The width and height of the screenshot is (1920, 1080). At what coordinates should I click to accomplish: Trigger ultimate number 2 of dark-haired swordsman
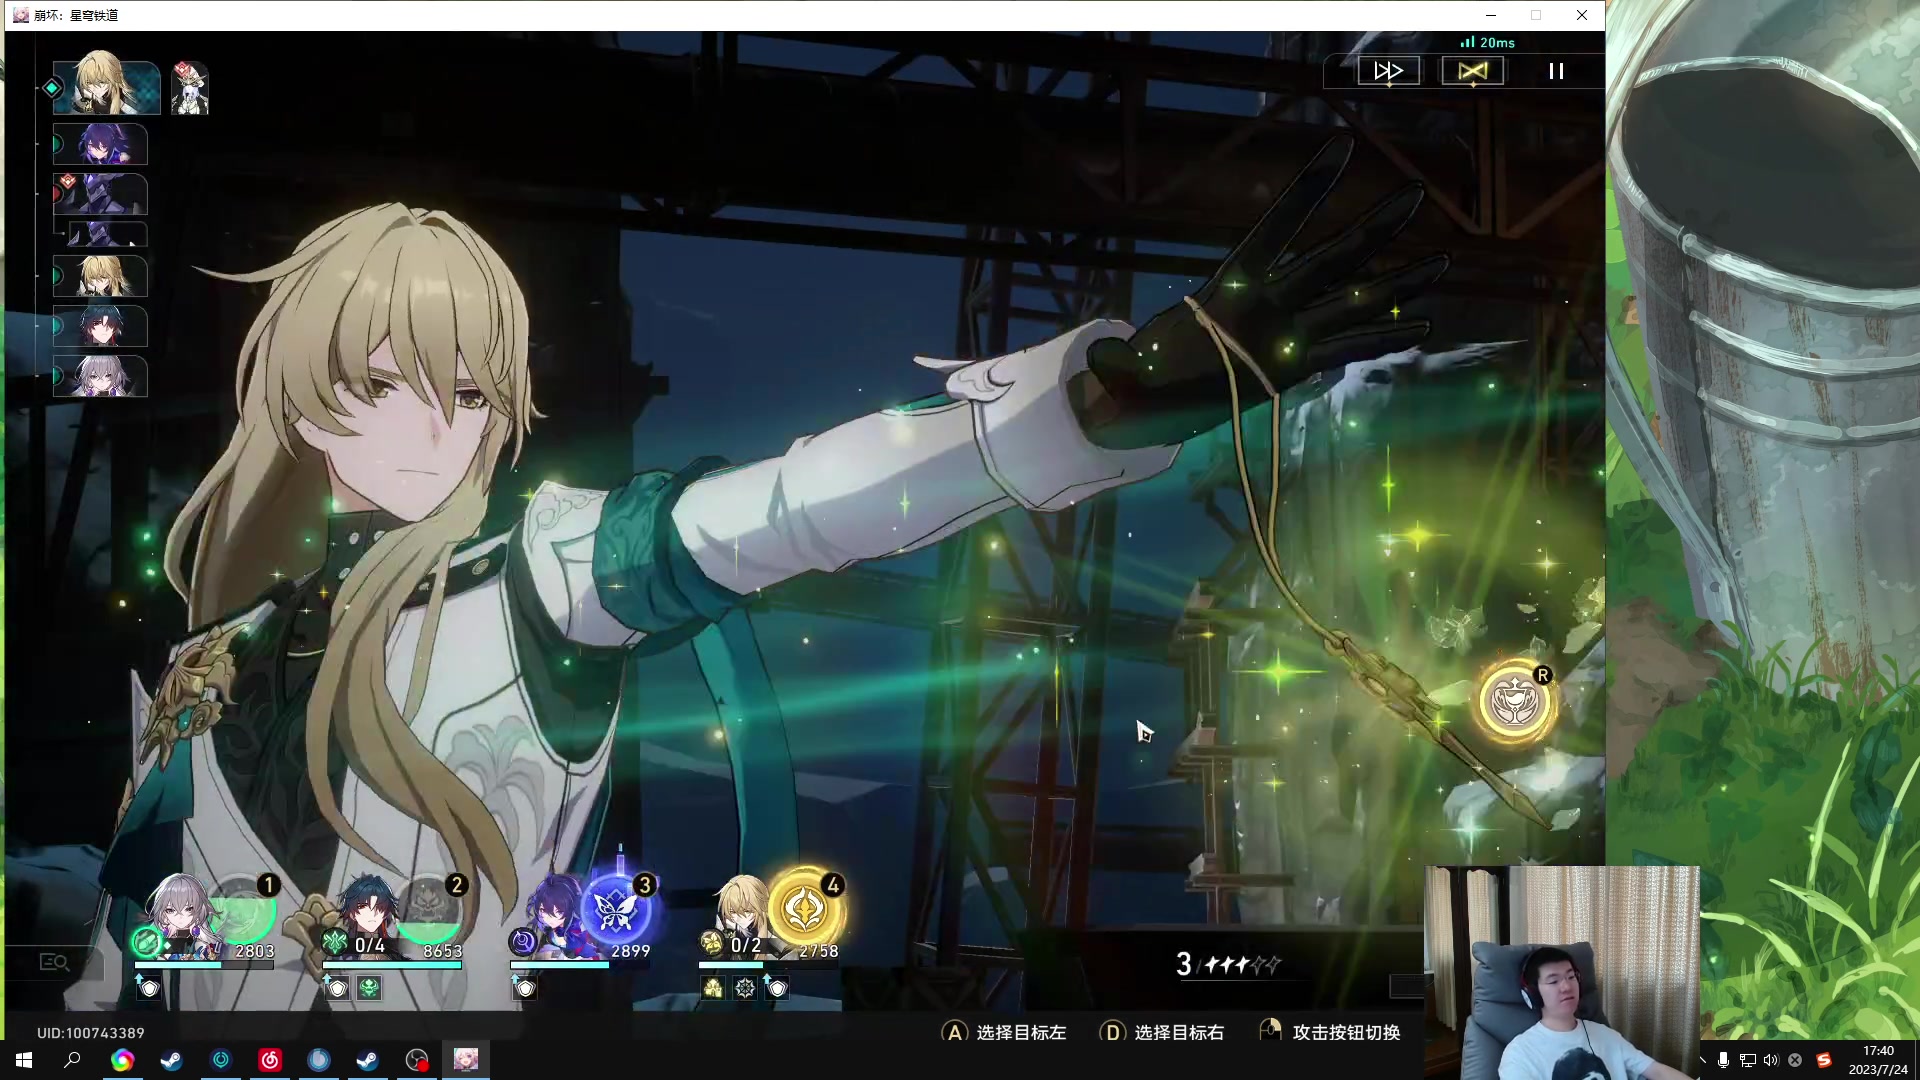click(430, 908)
